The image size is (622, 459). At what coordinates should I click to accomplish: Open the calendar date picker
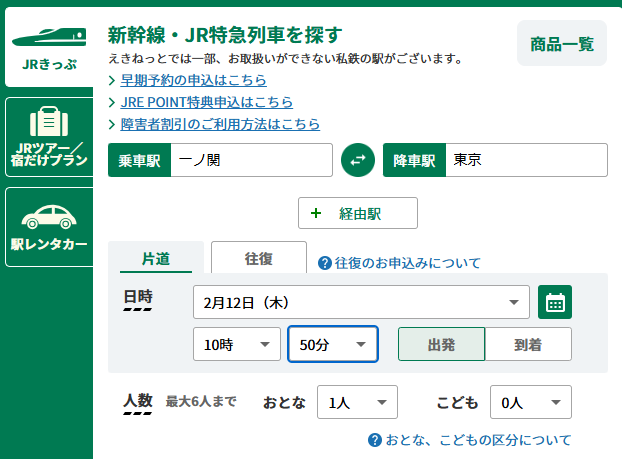[x=555, y=301]
